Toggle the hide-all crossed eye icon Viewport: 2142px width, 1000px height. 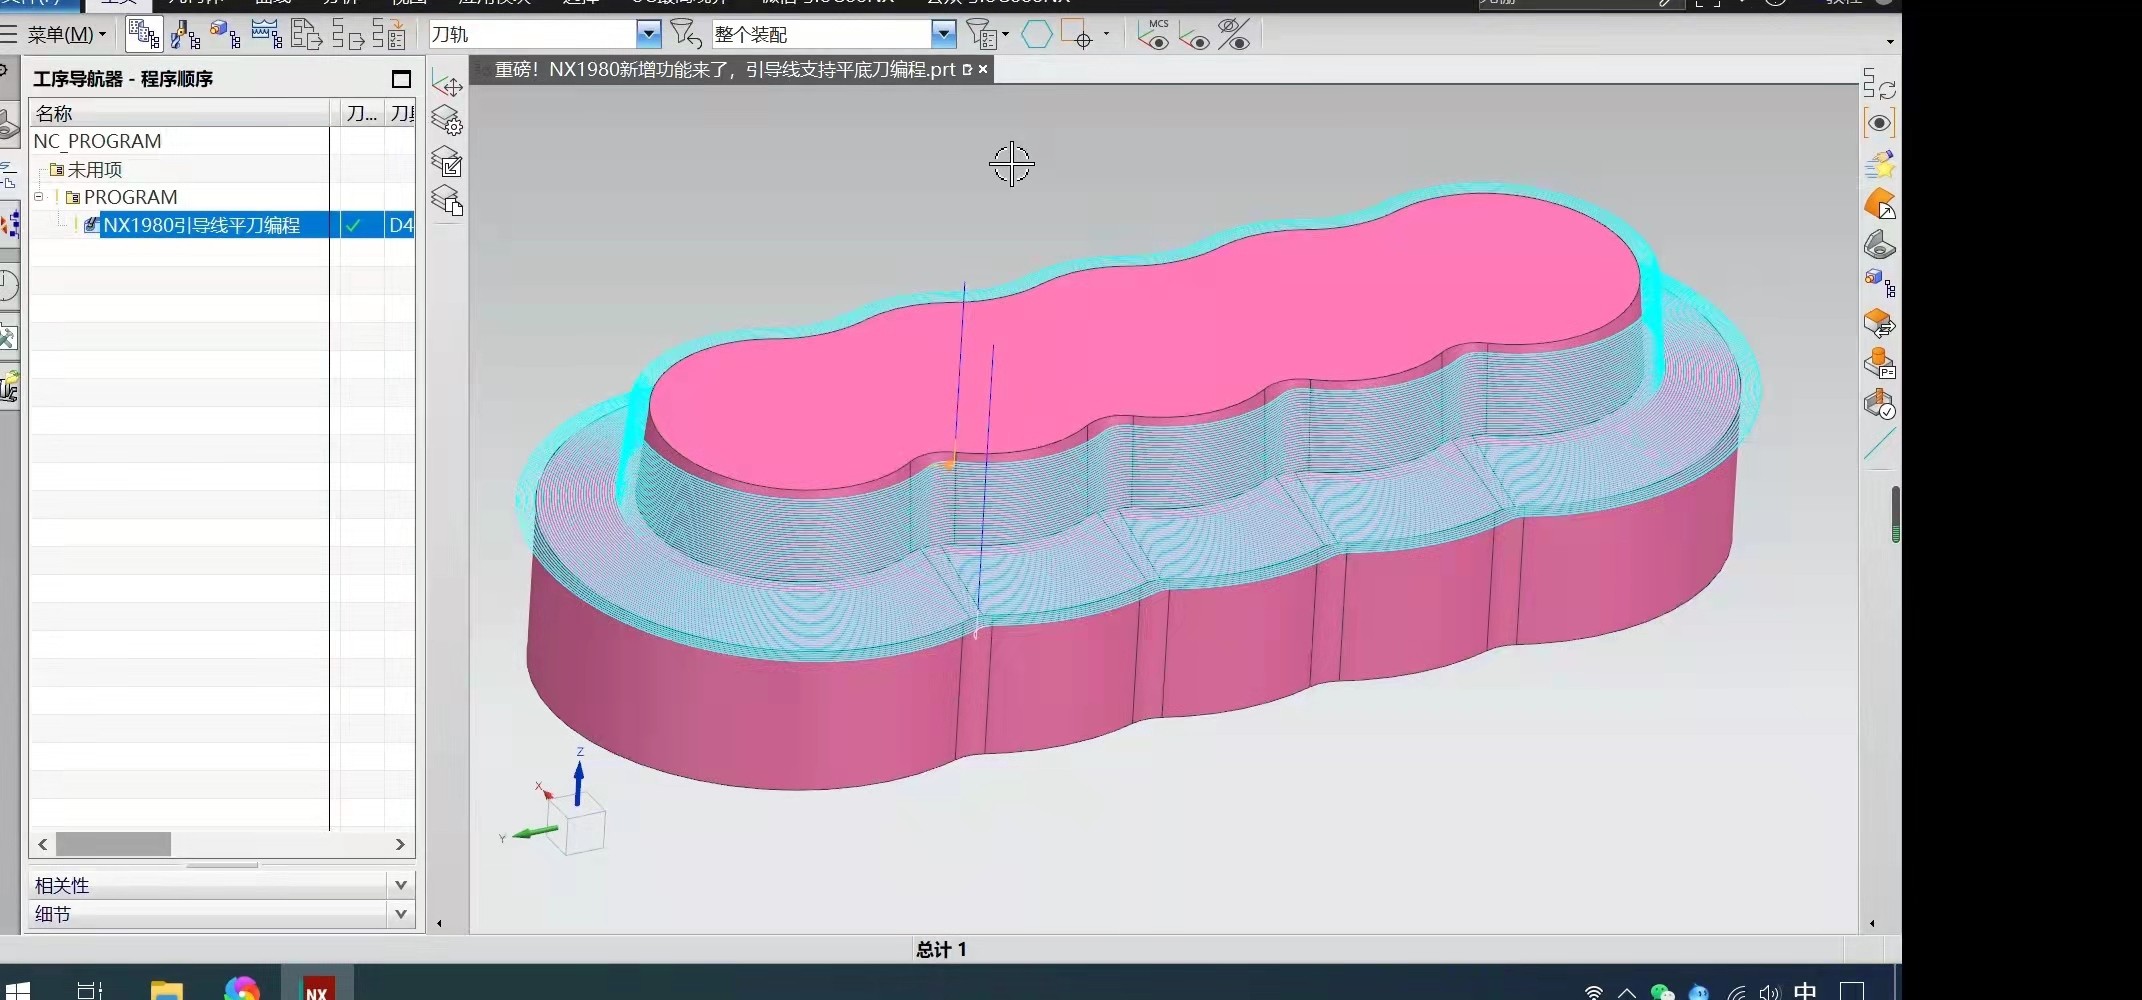[x=1234, y=35]
